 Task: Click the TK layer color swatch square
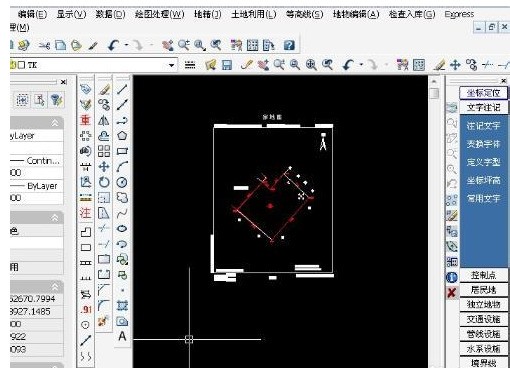point(22,65)
